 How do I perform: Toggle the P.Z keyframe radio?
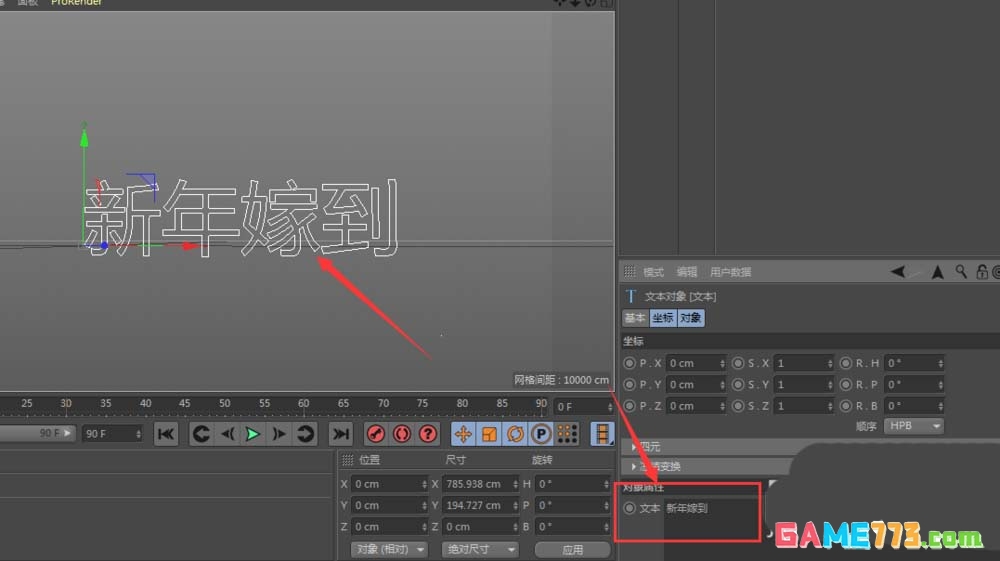(x=629, y=405)
